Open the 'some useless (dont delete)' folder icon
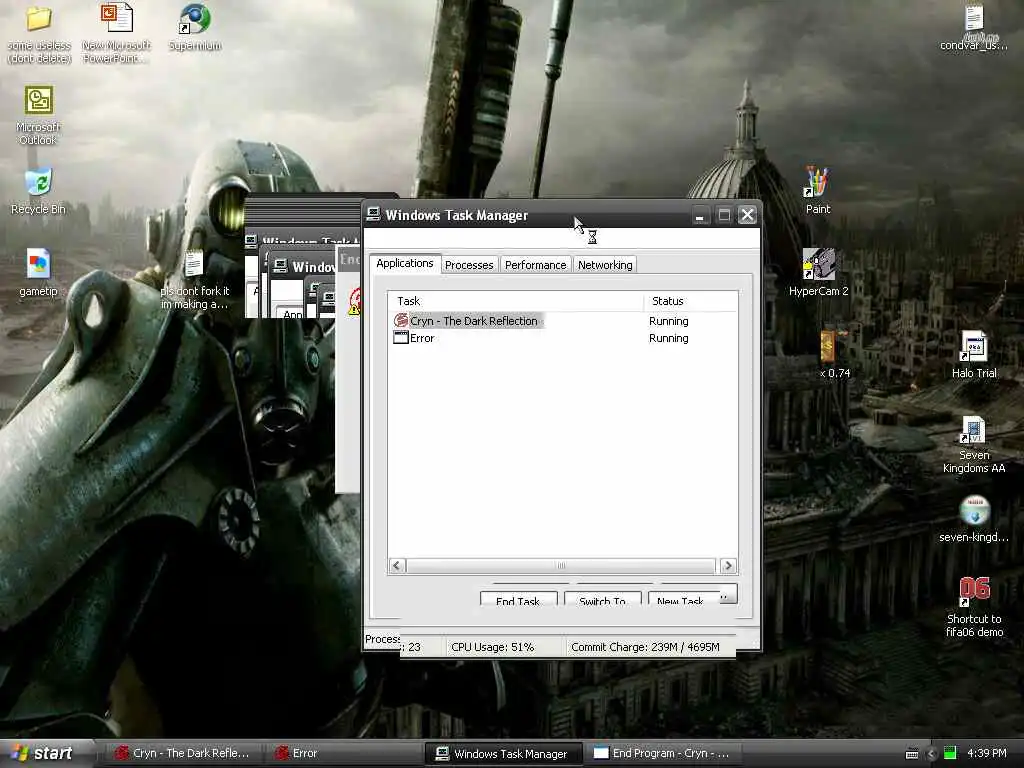Image resolution: width=1024 pixels, height=768 pixels. [x=39, y=19]
